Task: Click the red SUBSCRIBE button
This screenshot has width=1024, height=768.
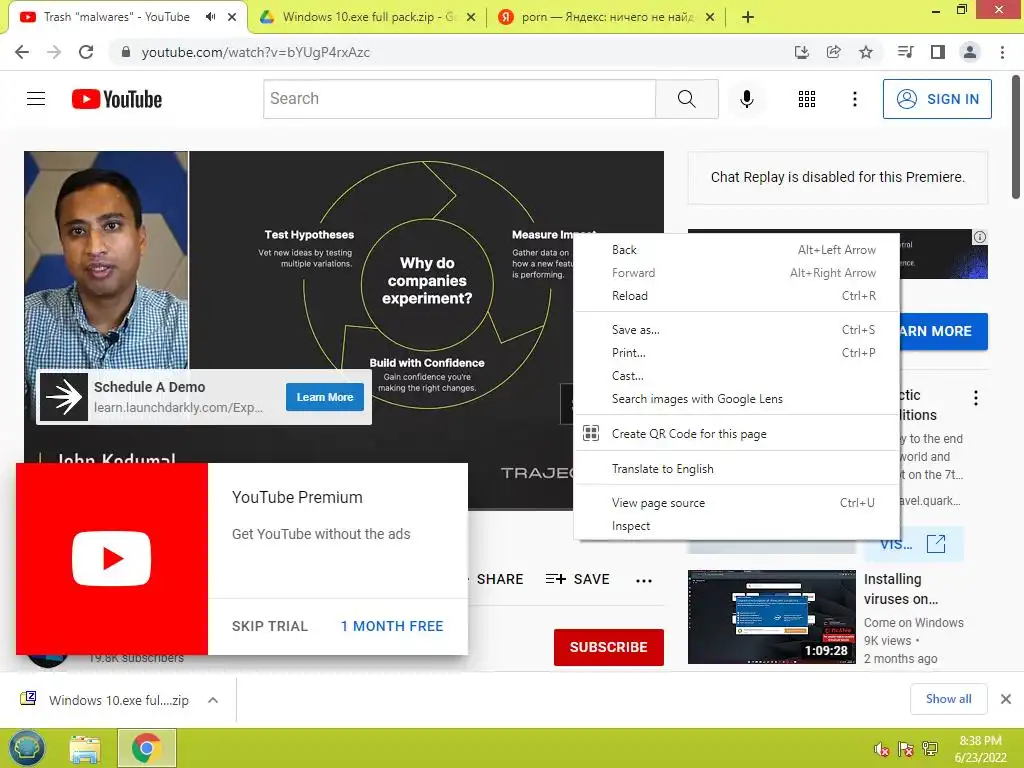Action: coord(609,647)
